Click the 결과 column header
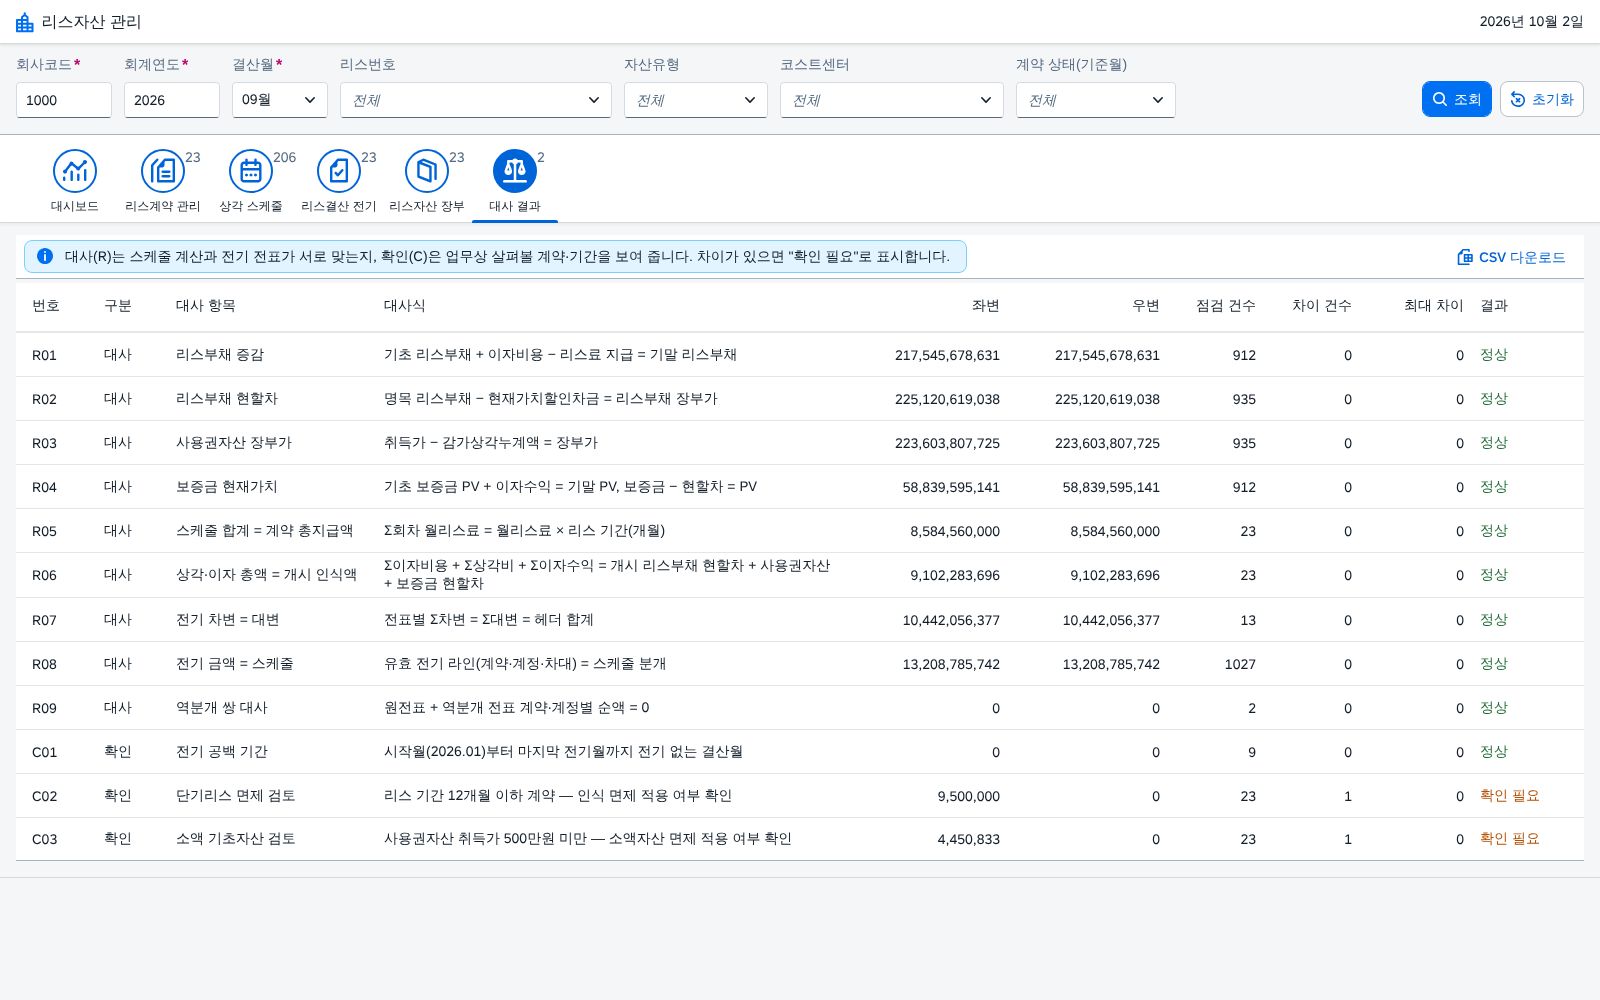The width and height of the screenshot is (1600, 1000). [1494, 306]
